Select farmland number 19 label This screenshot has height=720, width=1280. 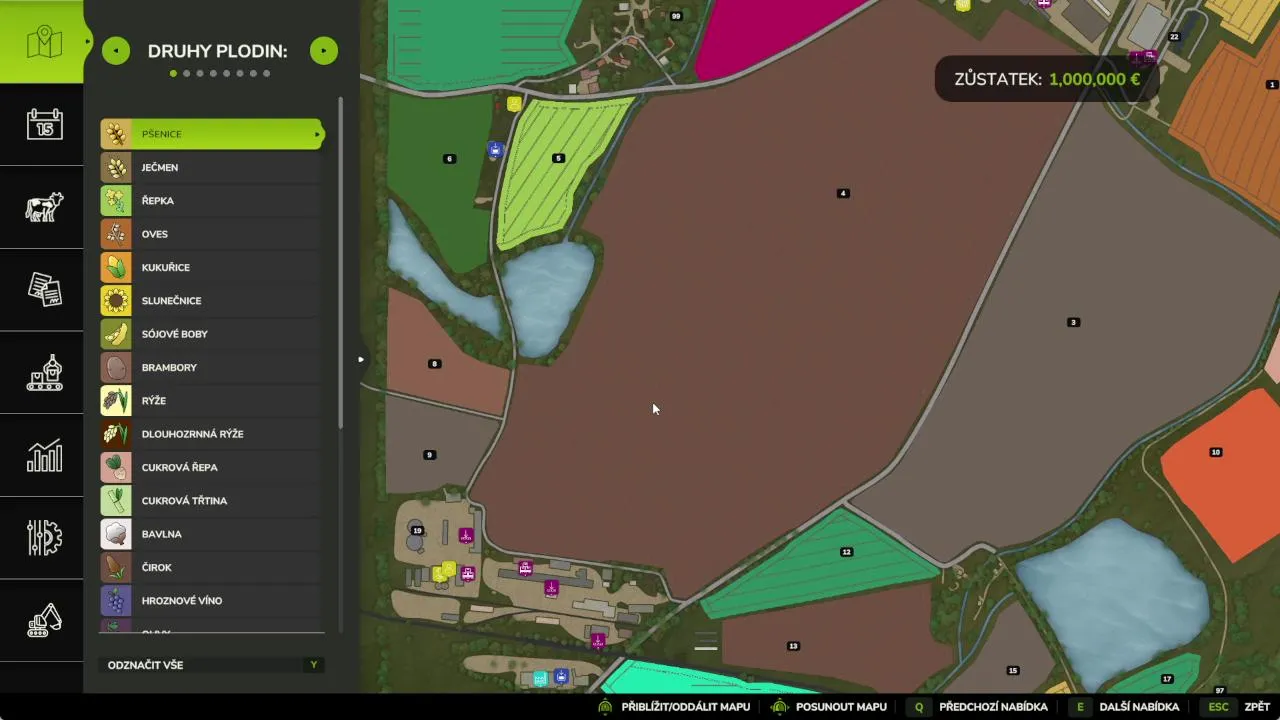pos(417,530)
